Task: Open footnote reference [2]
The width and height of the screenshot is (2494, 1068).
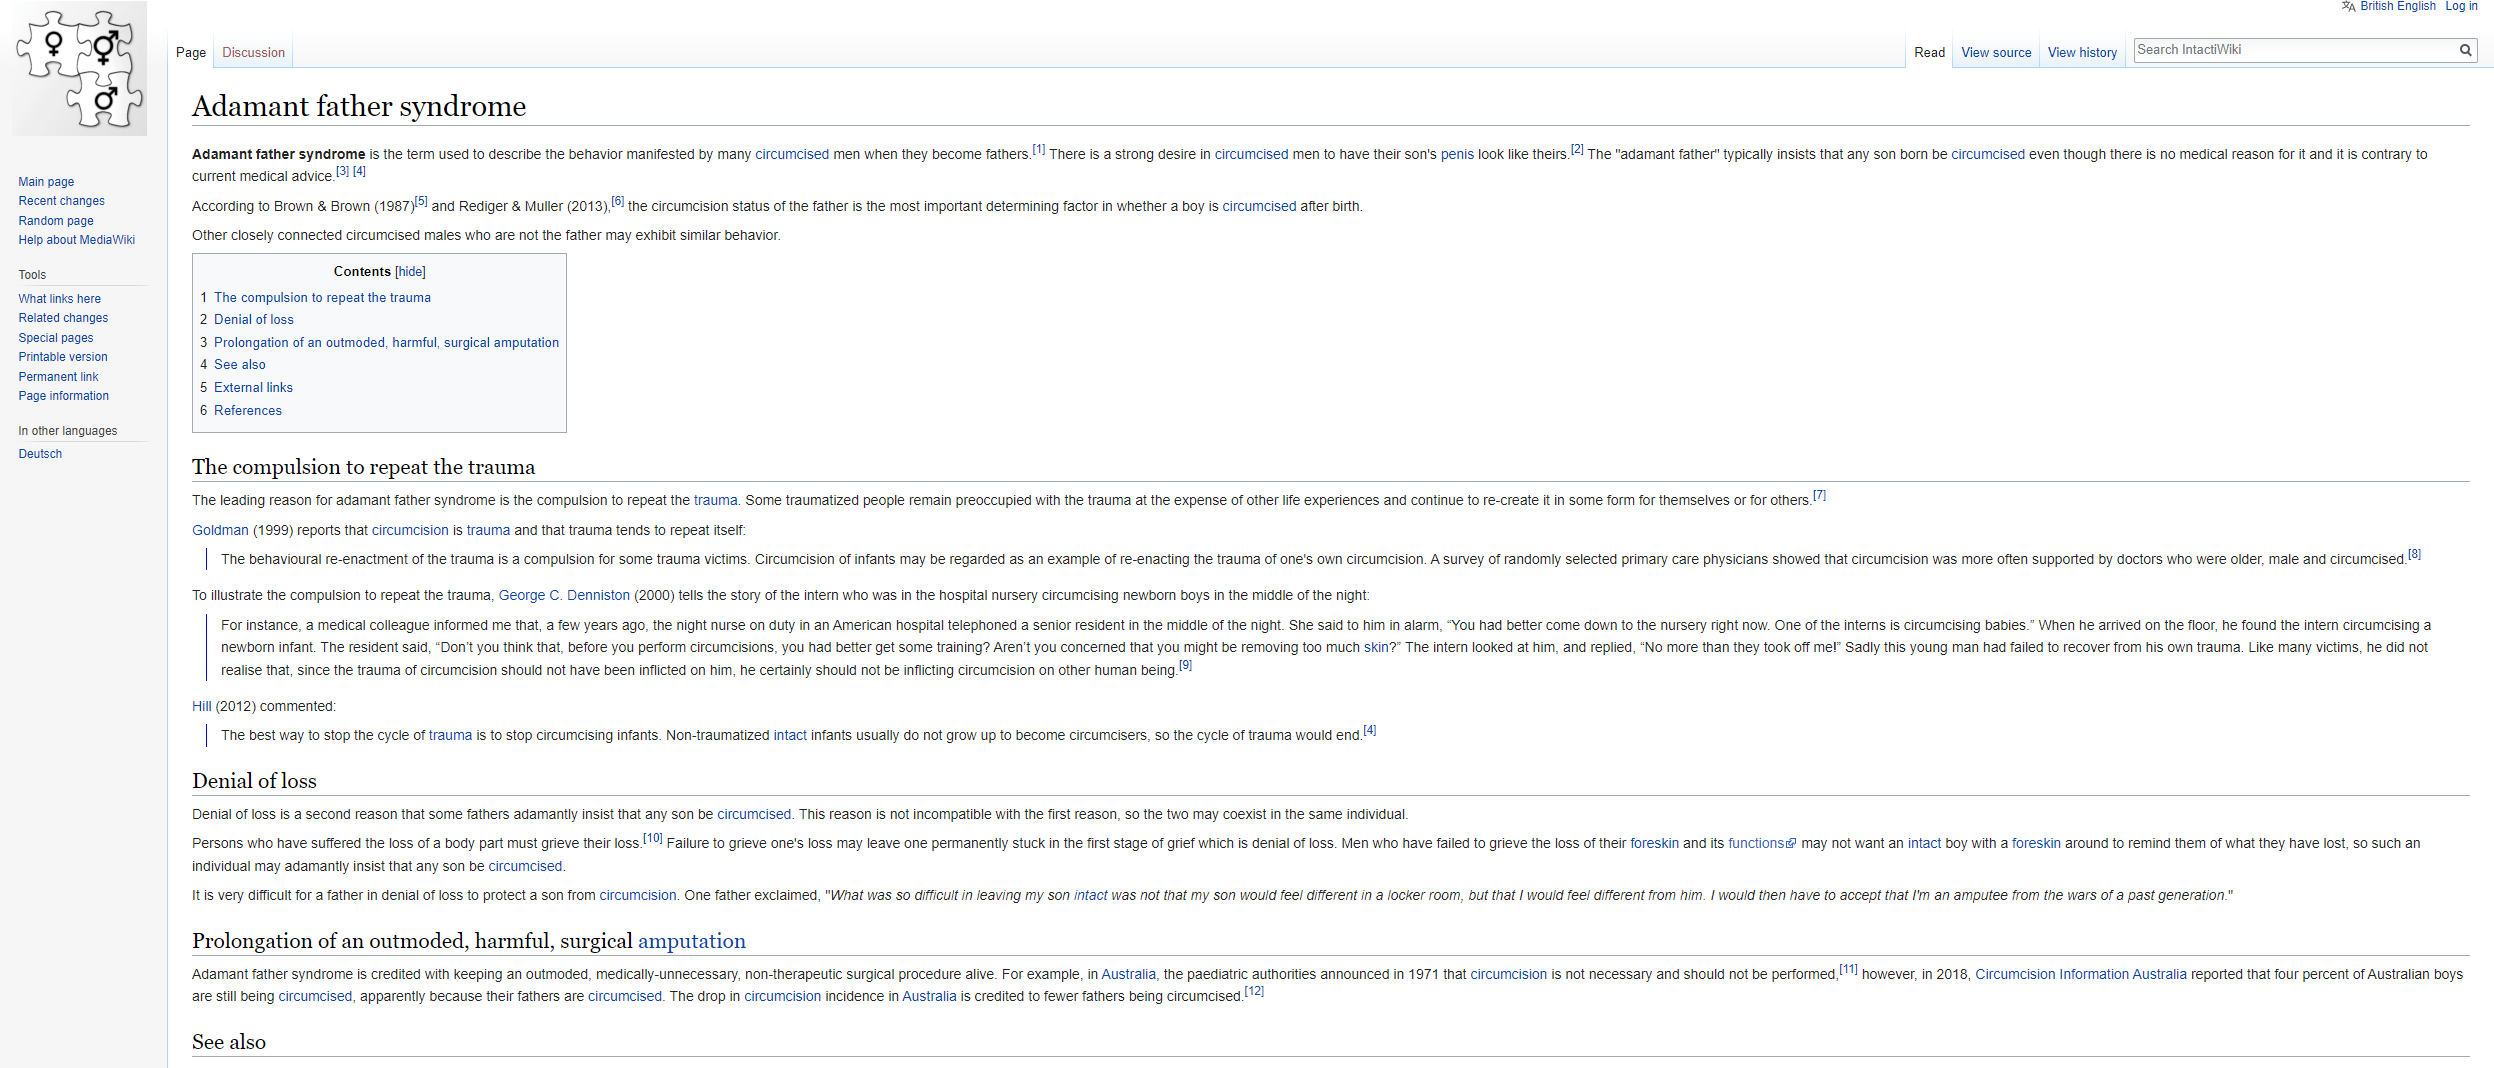Action: pyautogui.click(x=1577, y=150)
